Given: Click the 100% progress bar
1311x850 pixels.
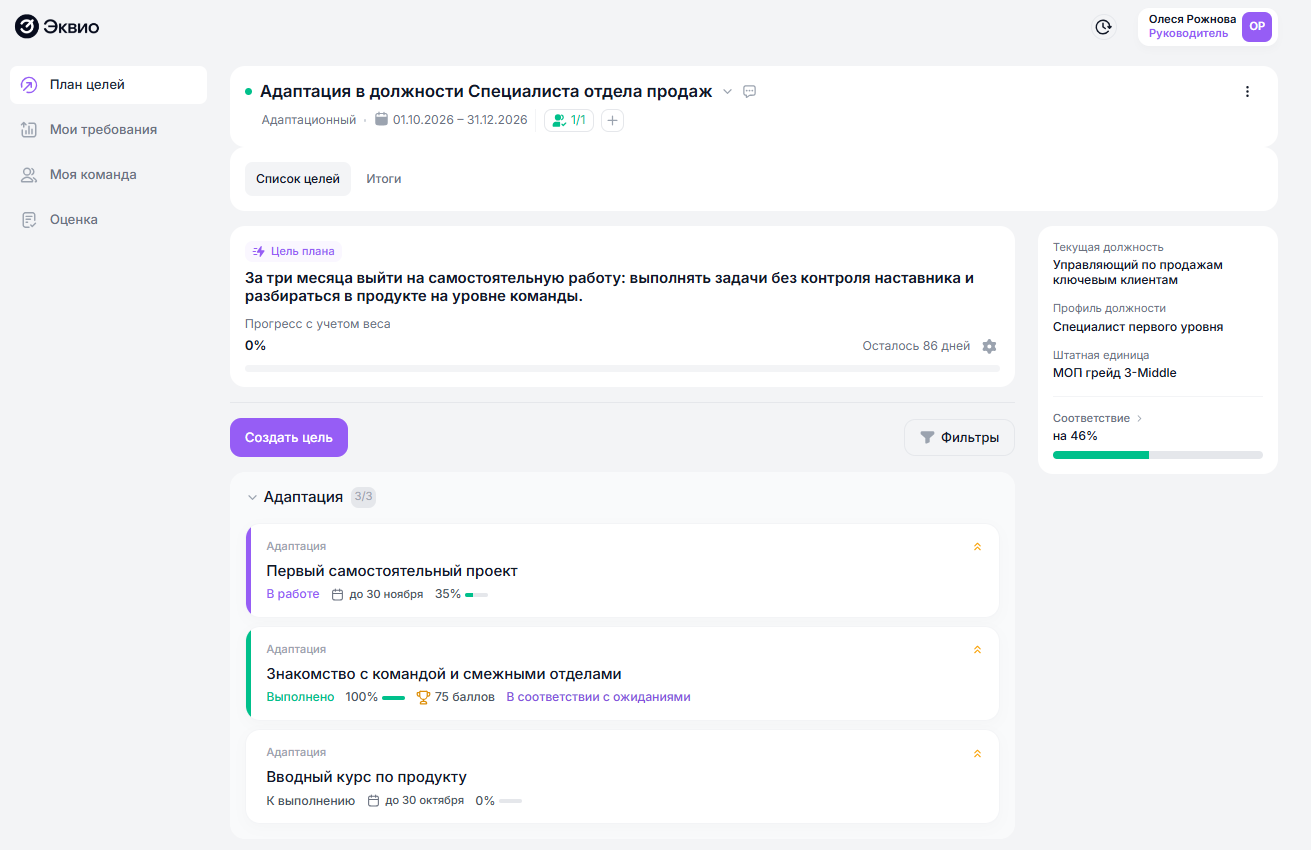Looking at the screenshot, I should tap(393, 698).
